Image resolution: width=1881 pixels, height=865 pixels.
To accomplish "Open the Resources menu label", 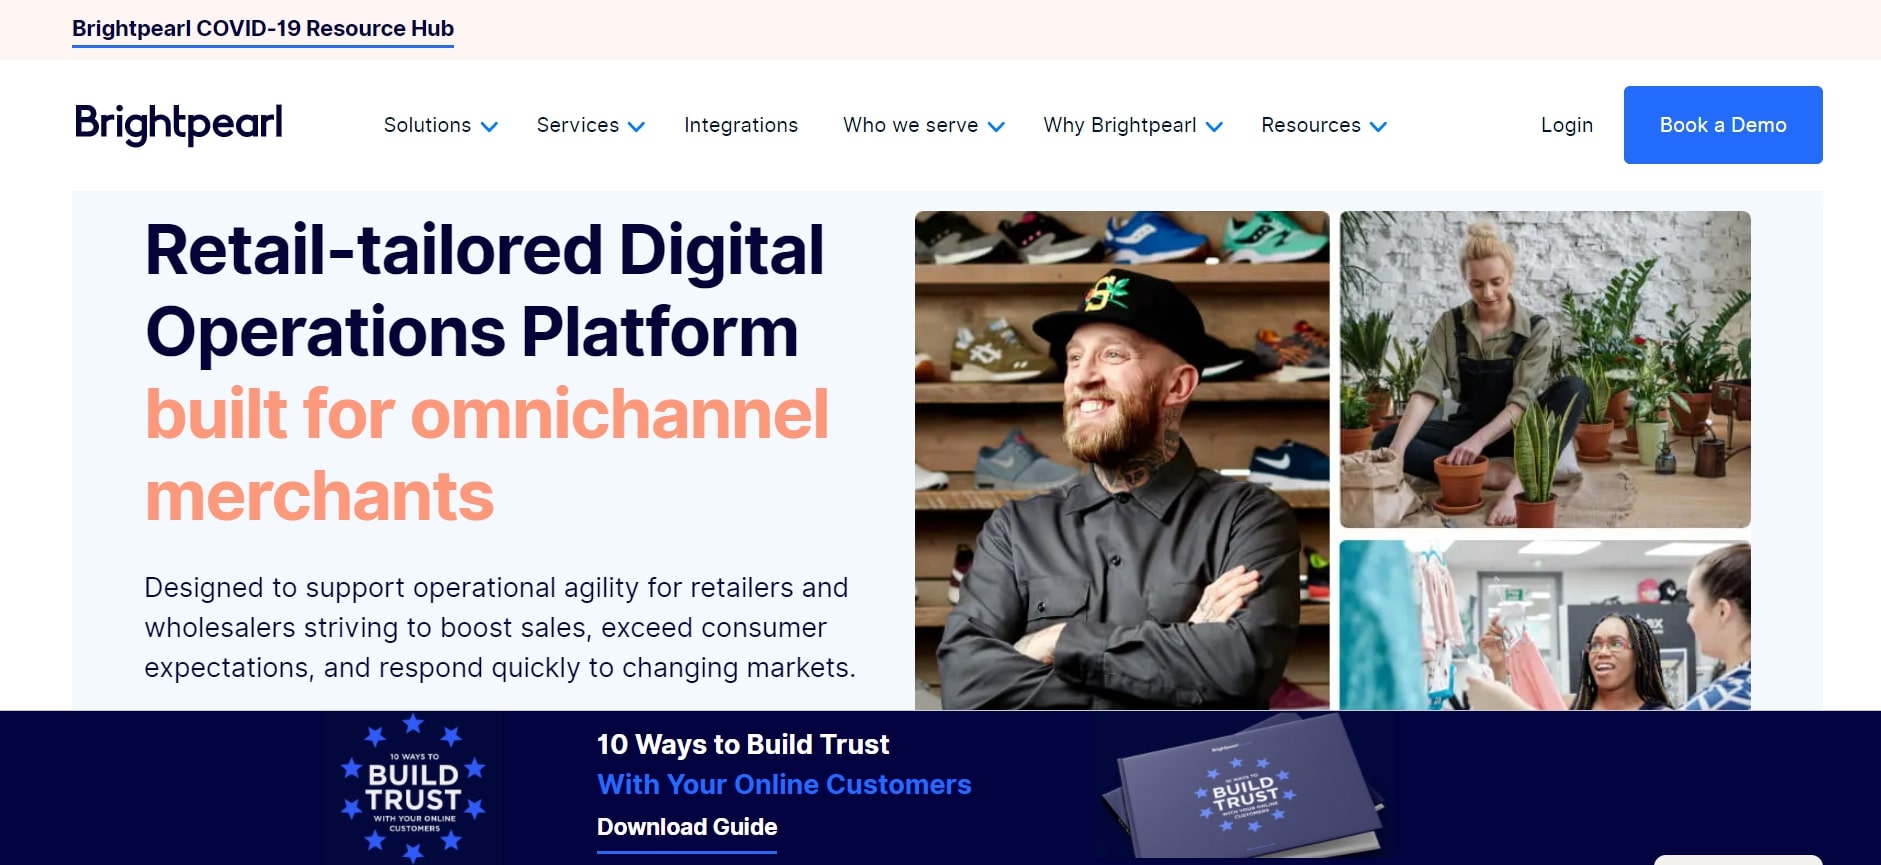I will (x=1311, y=125).
